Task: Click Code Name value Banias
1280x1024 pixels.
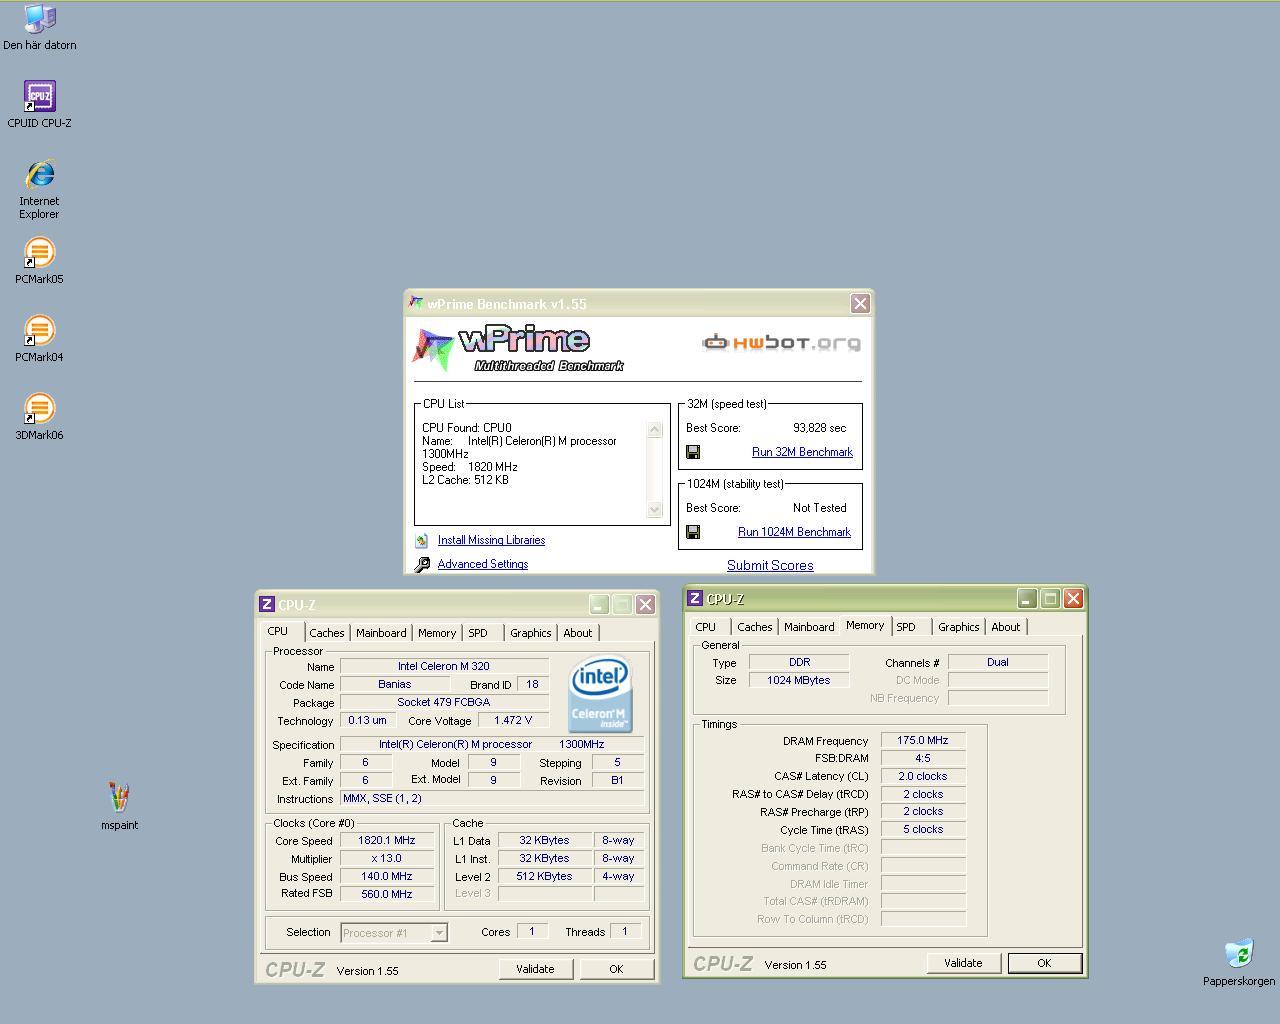Action: coord(394,684)
